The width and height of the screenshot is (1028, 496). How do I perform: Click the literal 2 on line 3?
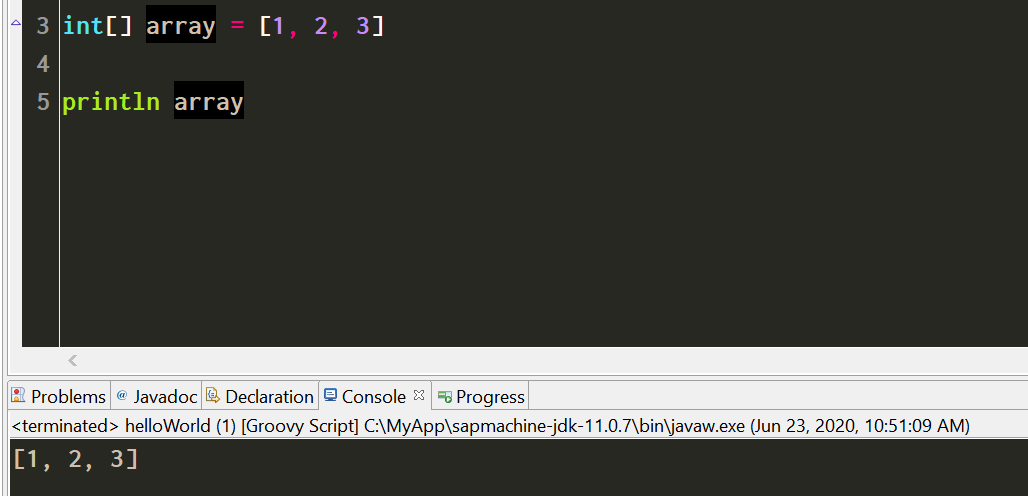(321, 26)
